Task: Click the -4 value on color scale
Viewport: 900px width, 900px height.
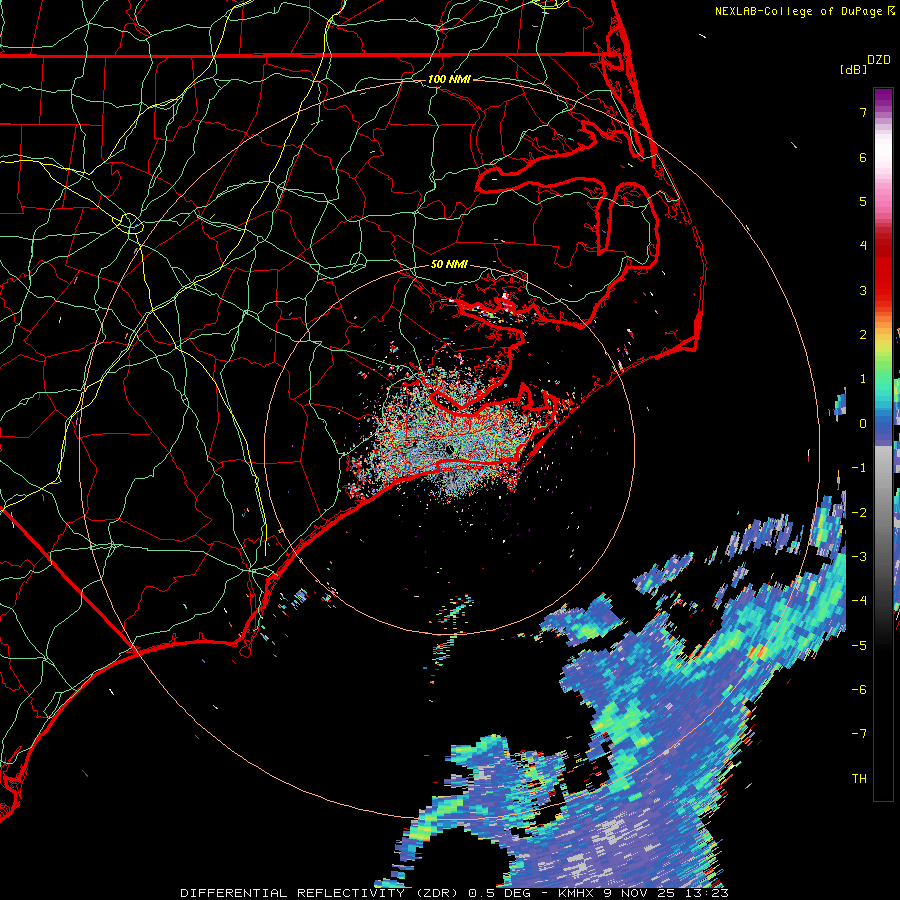Action: (859, 601)
